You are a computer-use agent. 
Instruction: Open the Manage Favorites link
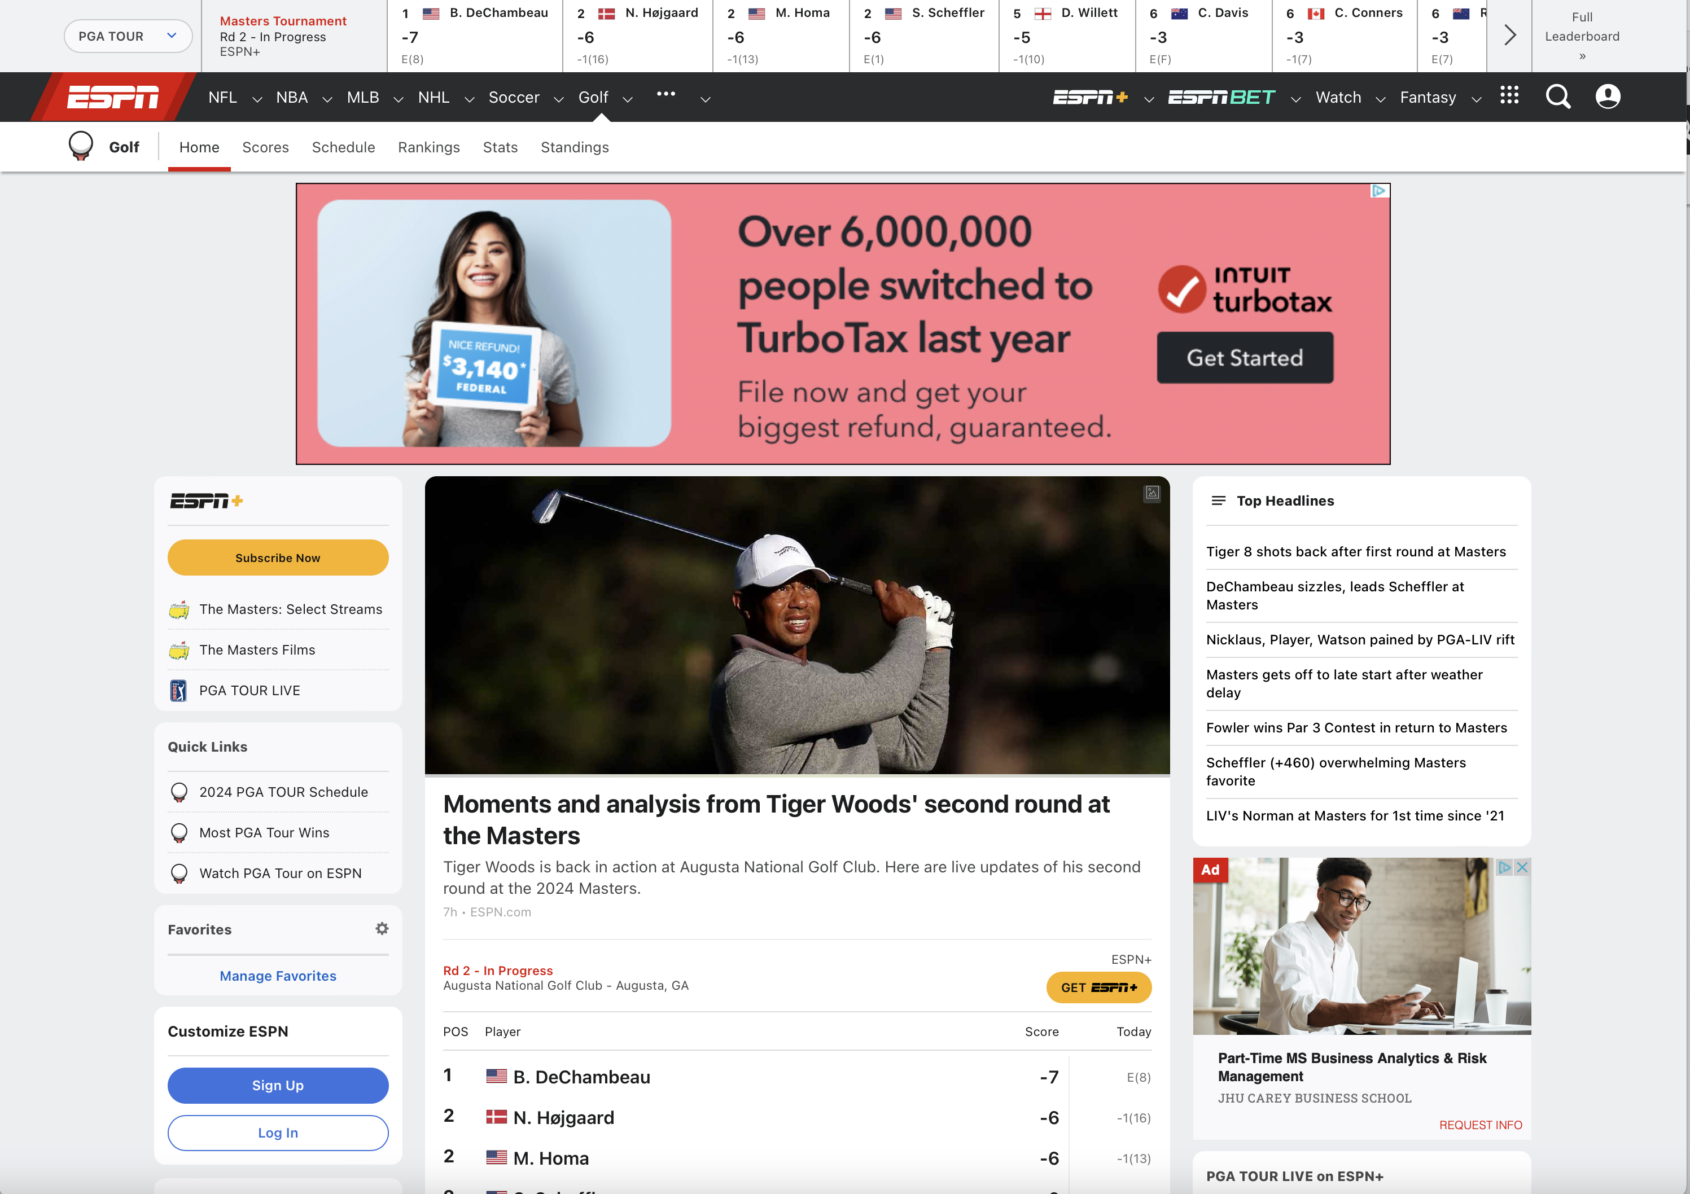click(278, 976)
